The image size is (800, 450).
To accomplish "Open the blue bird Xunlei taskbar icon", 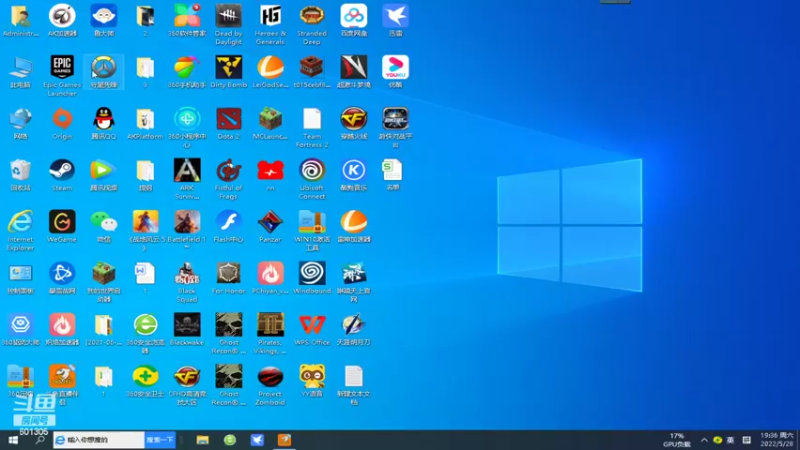I will [257, 440].
